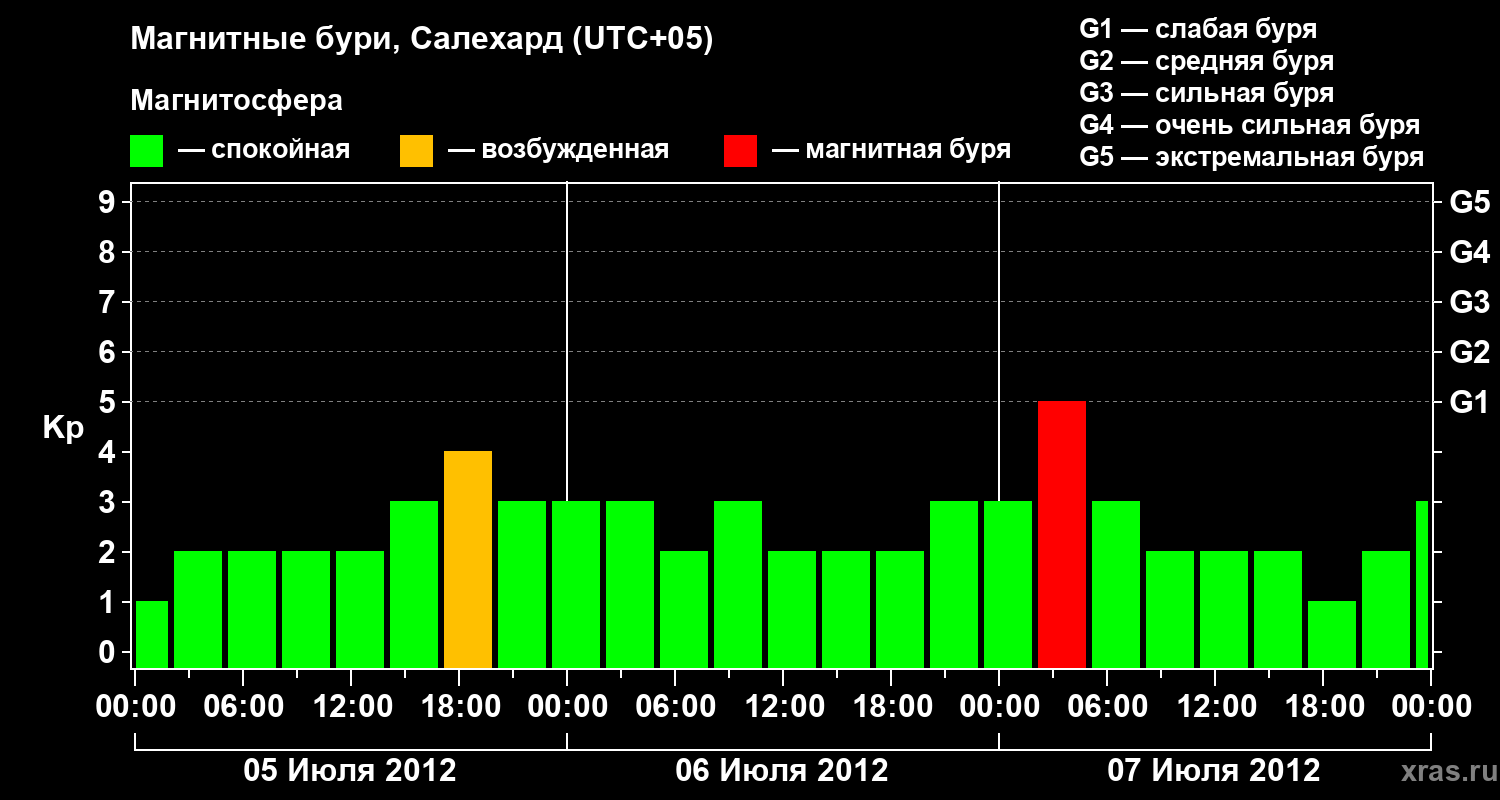Select the Kp 3 bar just after the red bar
The image size is (1500, 800).
[x=1116, y=585]
